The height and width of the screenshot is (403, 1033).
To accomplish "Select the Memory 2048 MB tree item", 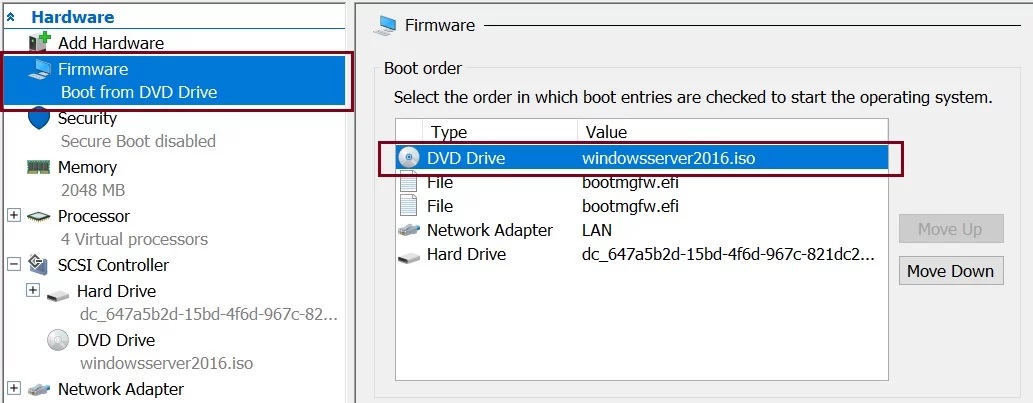I will point(87,167).
